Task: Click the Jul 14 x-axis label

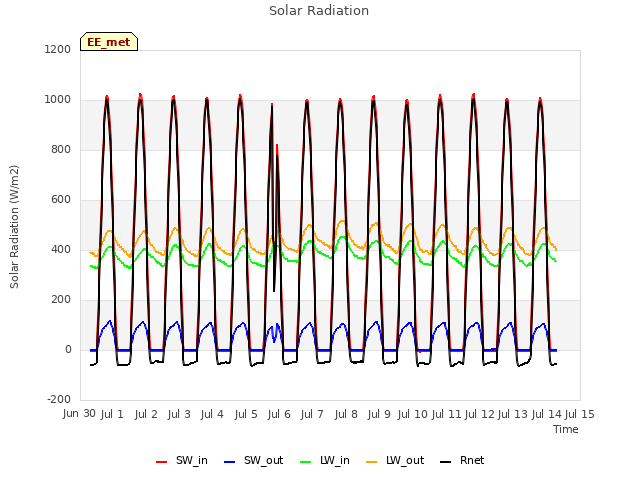Action: 547,414
